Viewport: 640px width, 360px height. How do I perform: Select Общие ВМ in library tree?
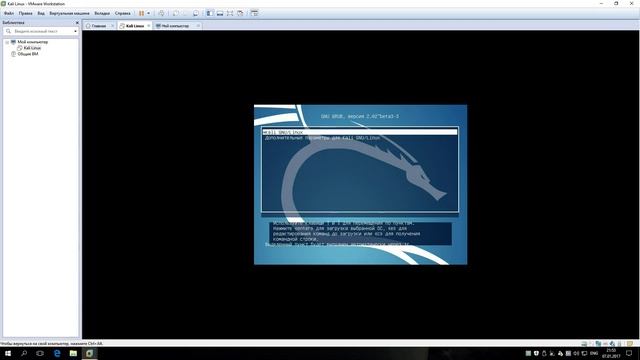[x=28, y=54]
